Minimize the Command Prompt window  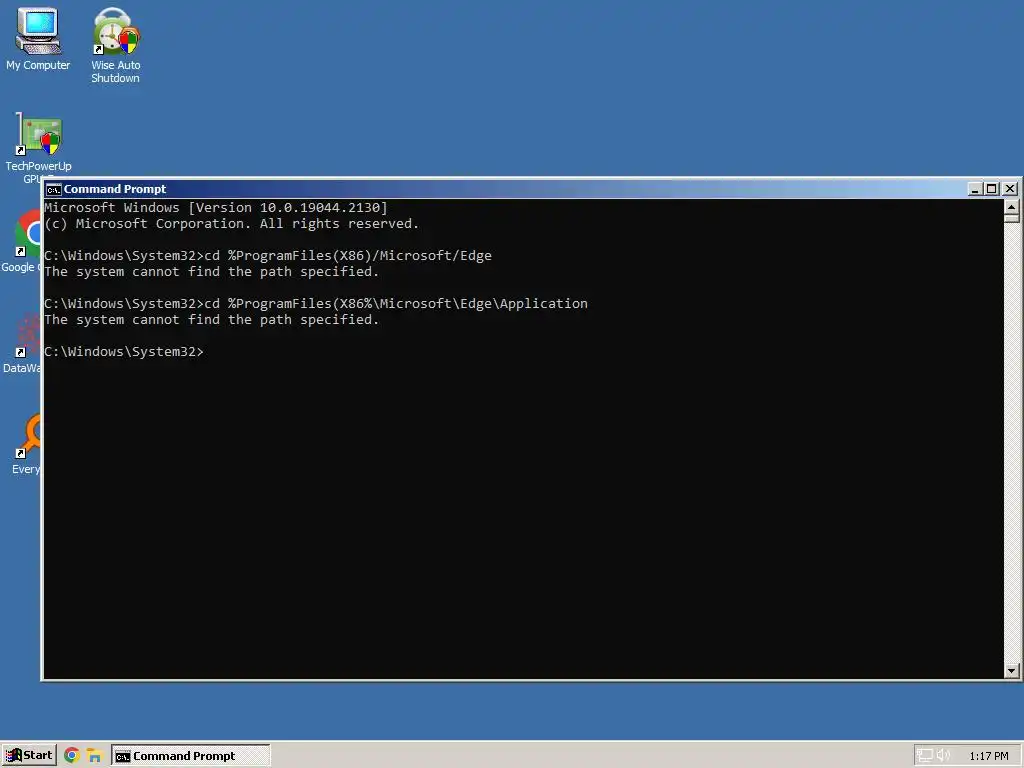click(x=975, y=189)
